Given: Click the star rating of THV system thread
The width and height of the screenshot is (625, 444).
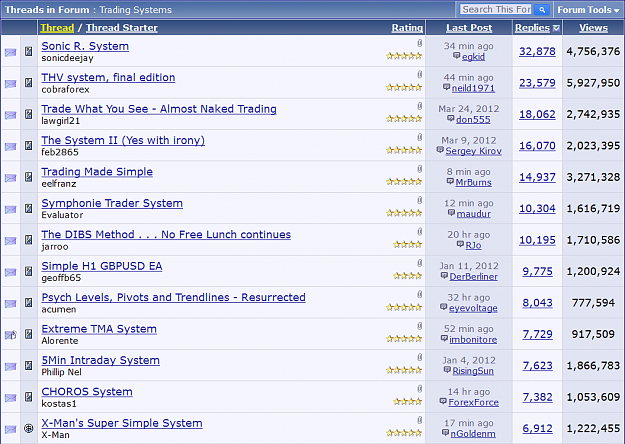Looking at the screenshot, I should [404, 87].
